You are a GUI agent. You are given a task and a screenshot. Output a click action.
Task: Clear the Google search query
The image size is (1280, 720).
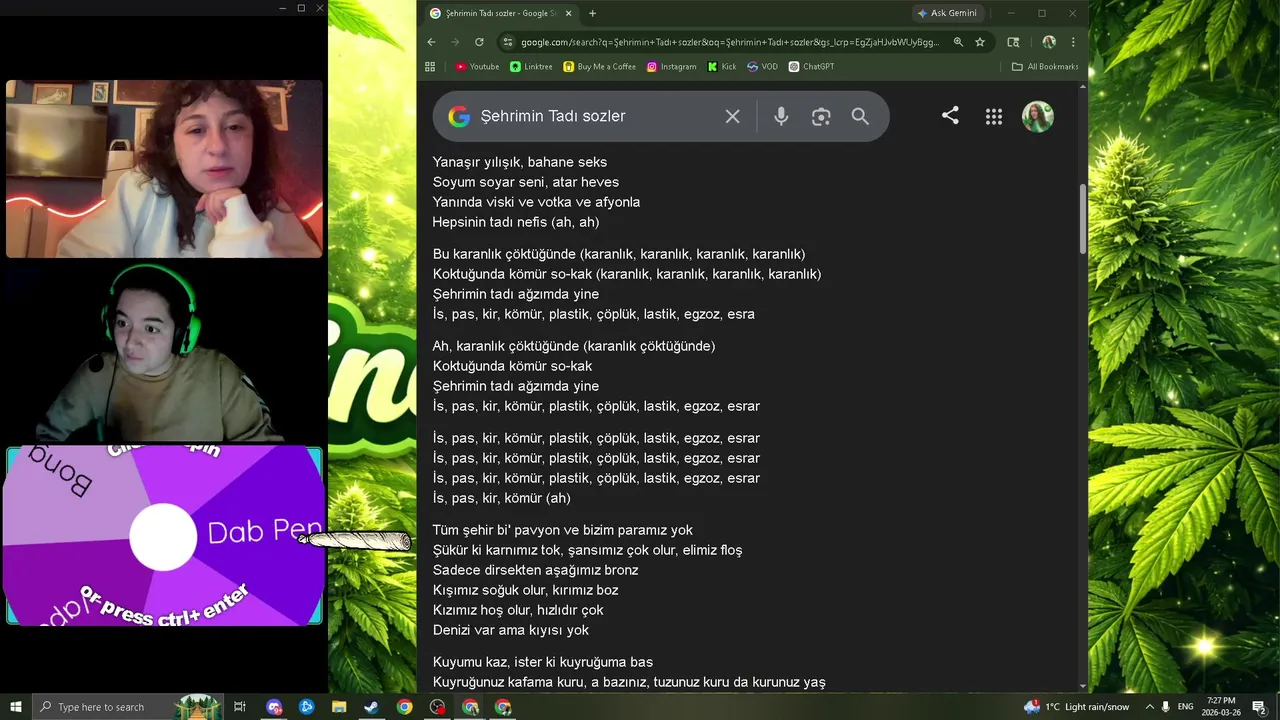[732, 116]
